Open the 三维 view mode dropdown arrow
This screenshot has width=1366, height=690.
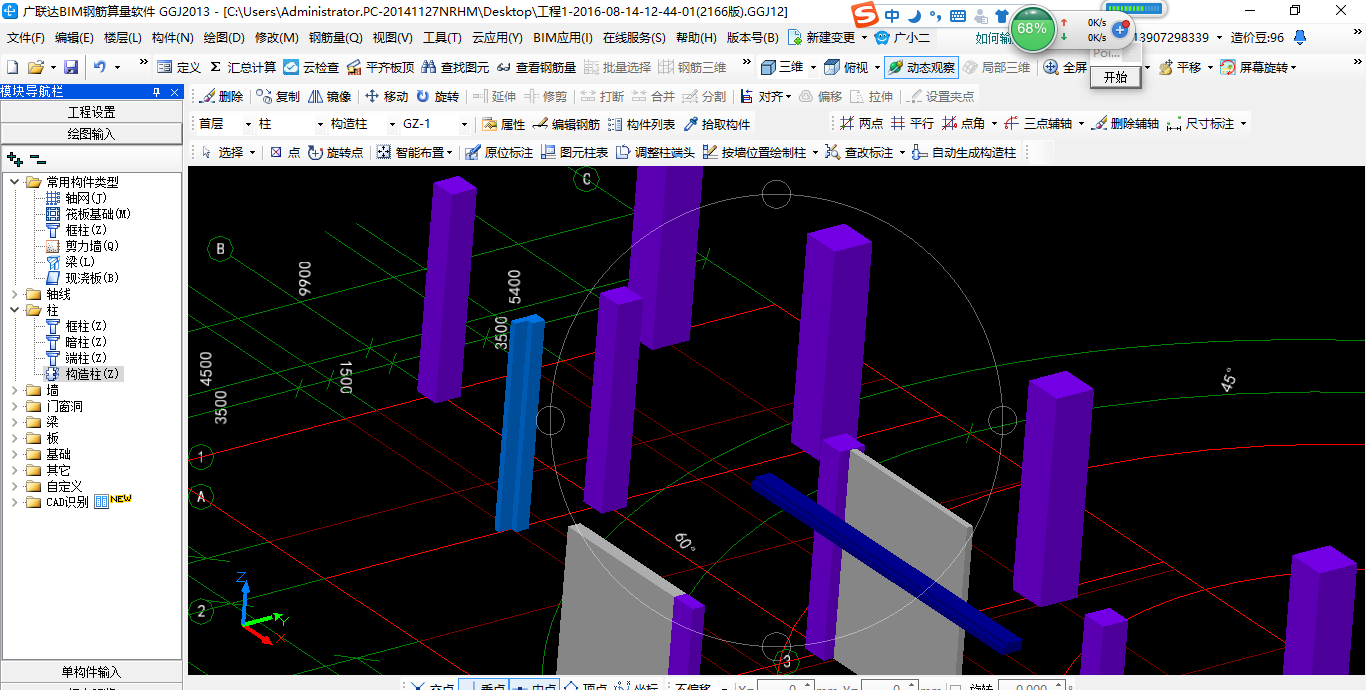(x=812, y=67)
